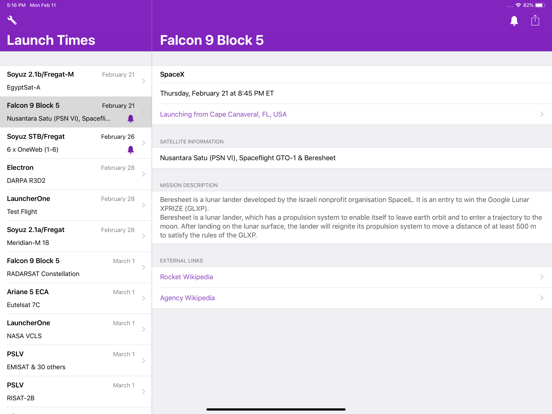This screenshot has width=552, height=414.
Task: Open LauncherOne NASA VCLS row chevron
Action: (144, 329)
